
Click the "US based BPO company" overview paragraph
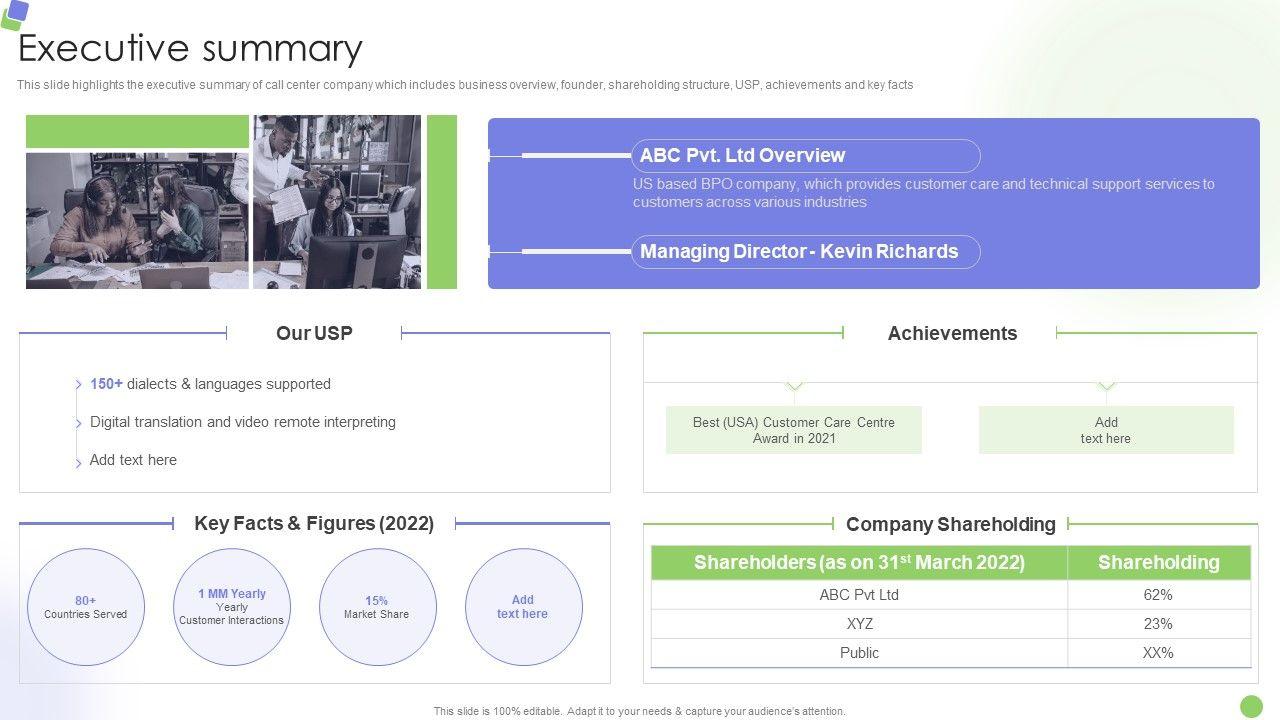point(924,193)
